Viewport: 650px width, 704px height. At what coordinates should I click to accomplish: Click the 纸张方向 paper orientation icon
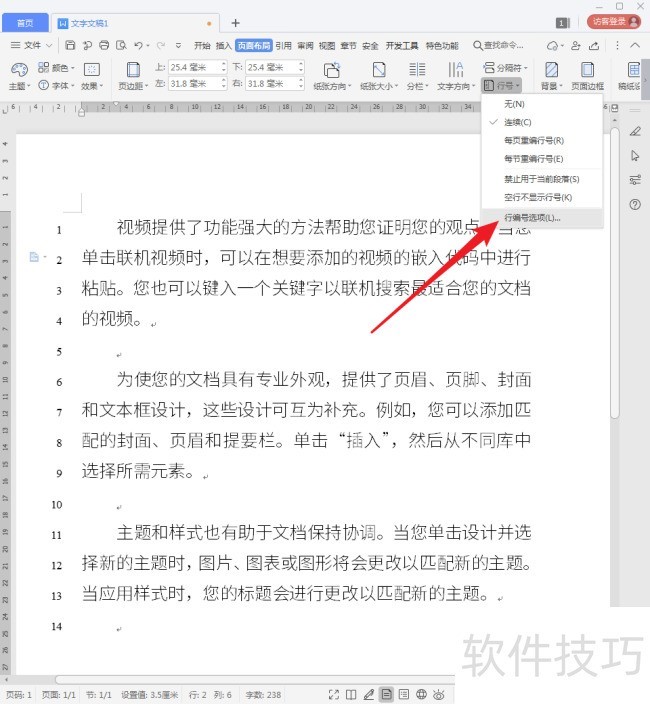tap(332, 70)
